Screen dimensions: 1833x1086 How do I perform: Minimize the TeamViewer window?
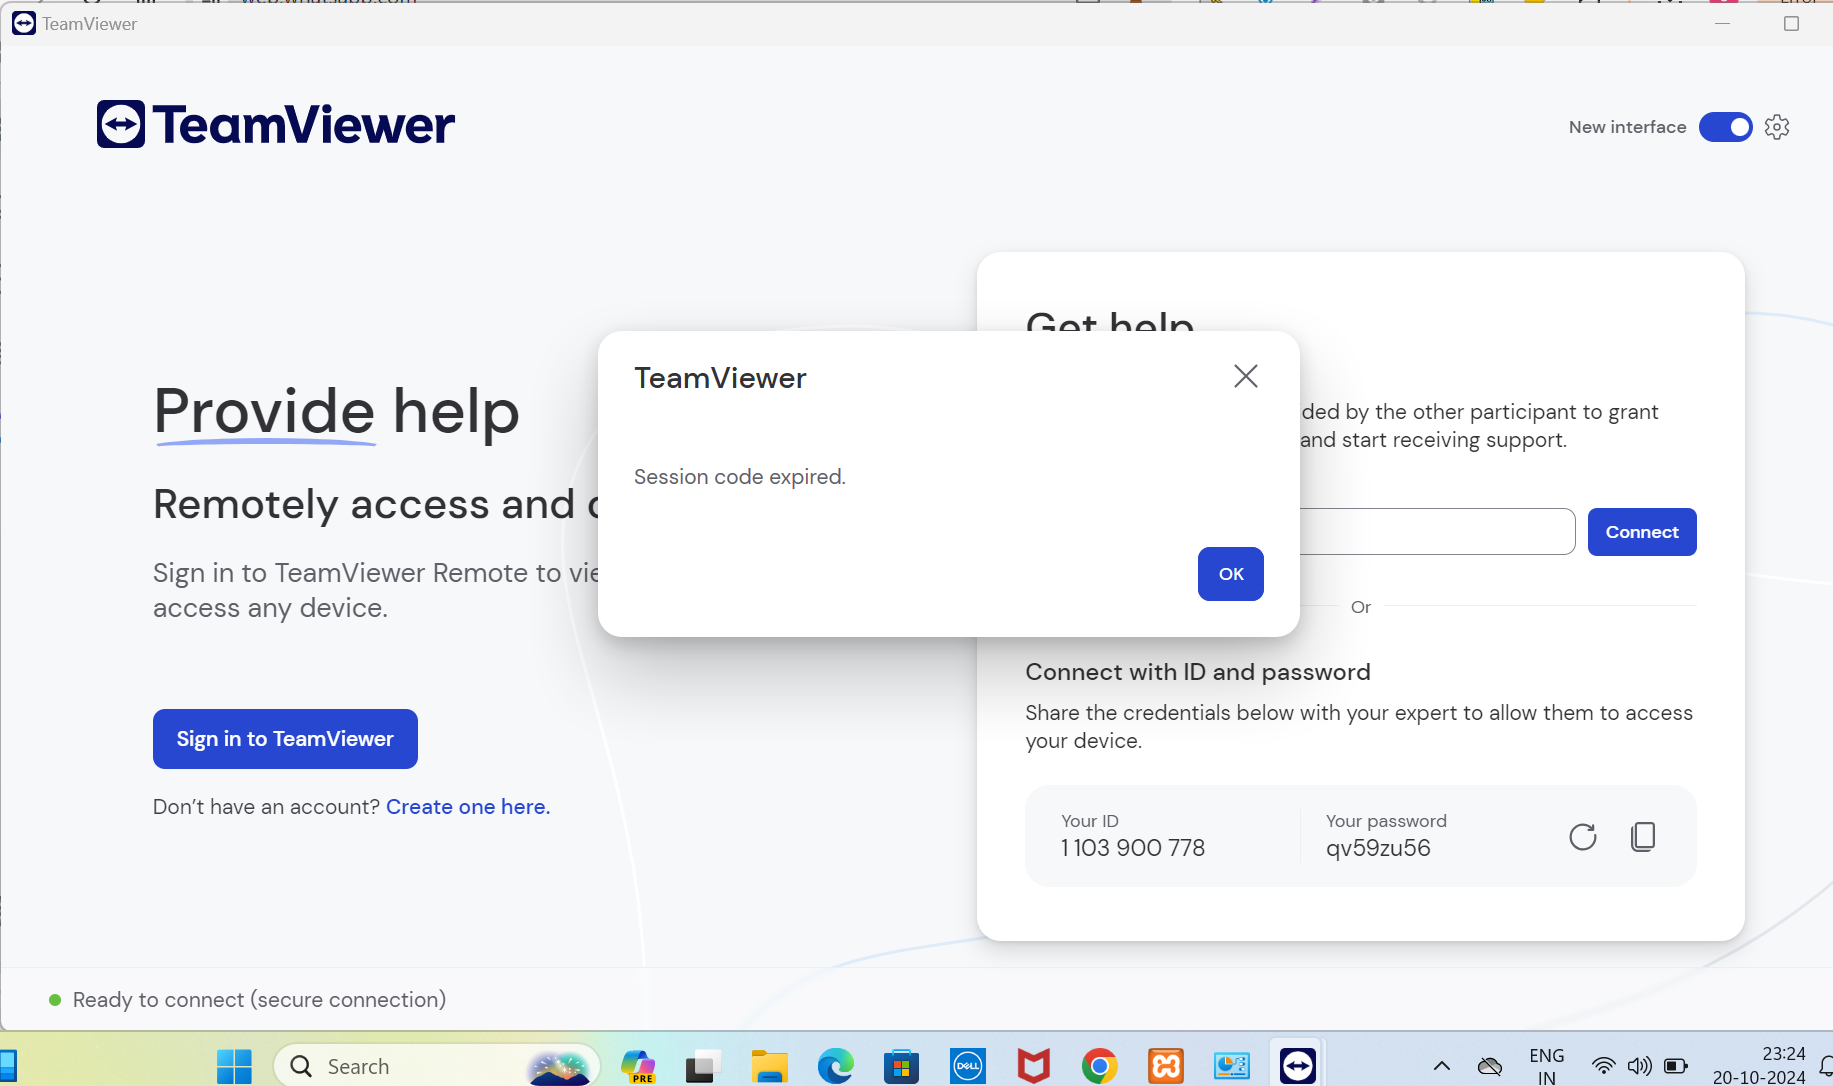(1722, 23)
